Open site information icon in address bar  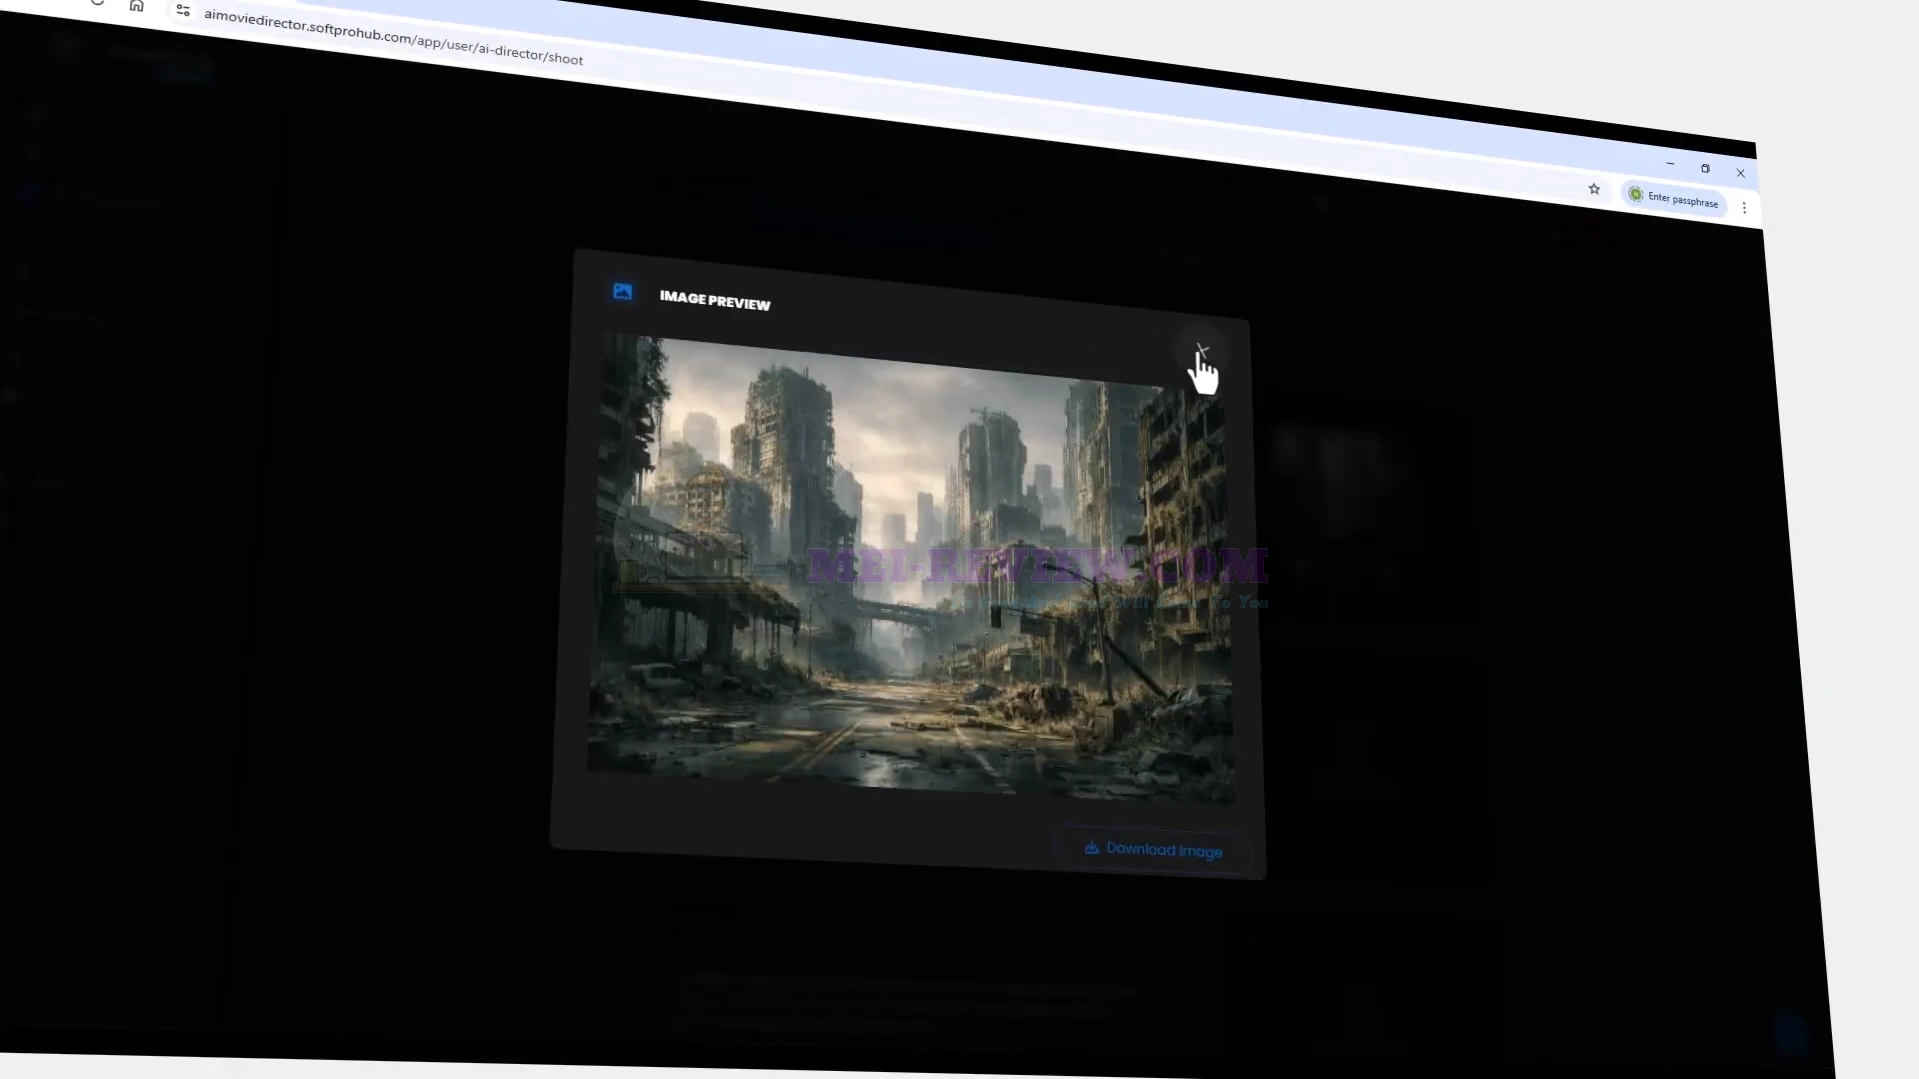[183, 11]
